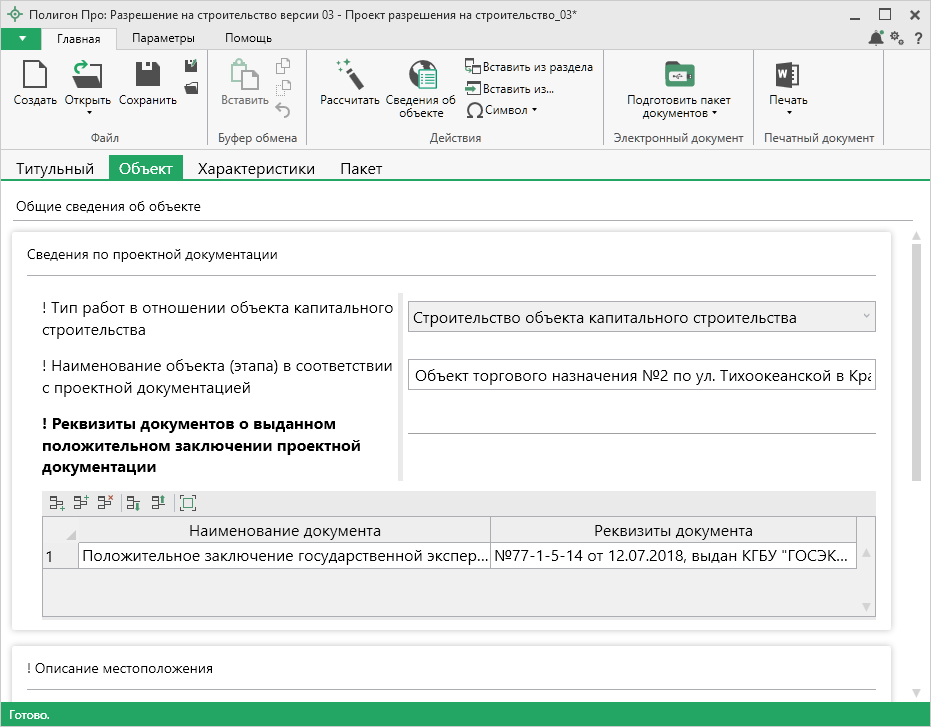Screen dimensions: 931x727
Task: Click the Создать new document icon
Action: coord(35,76)
